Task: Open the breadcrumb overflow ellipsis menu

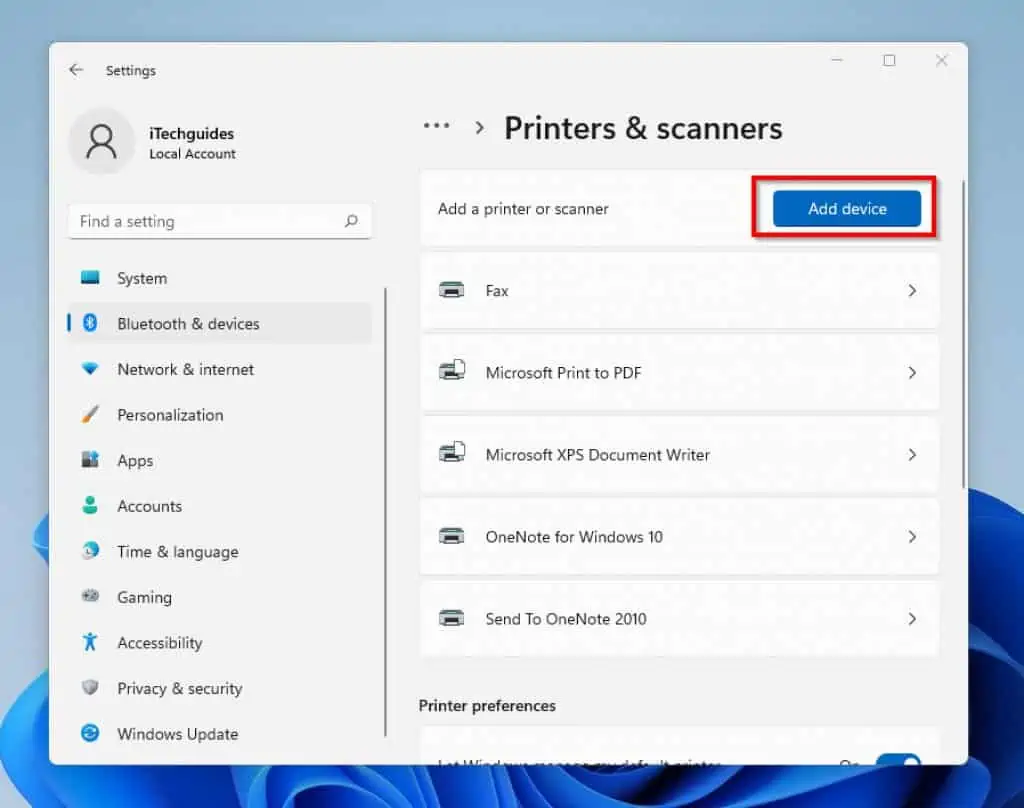Action: (436, 125)
